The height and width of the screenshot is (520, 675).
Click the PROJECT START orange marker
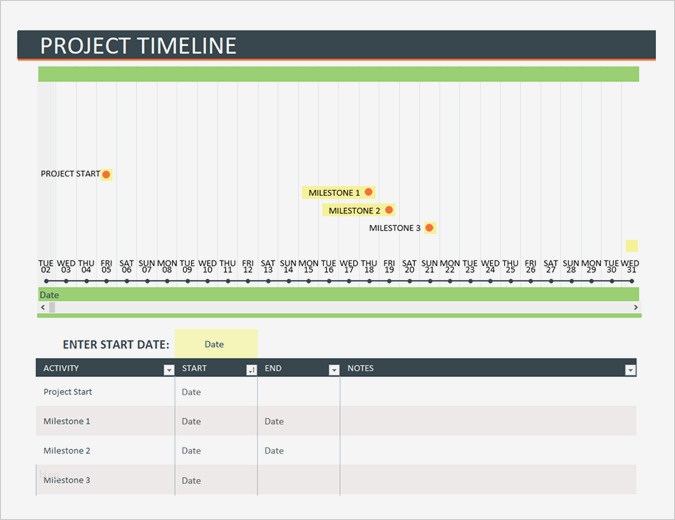[x=106, y=174]
